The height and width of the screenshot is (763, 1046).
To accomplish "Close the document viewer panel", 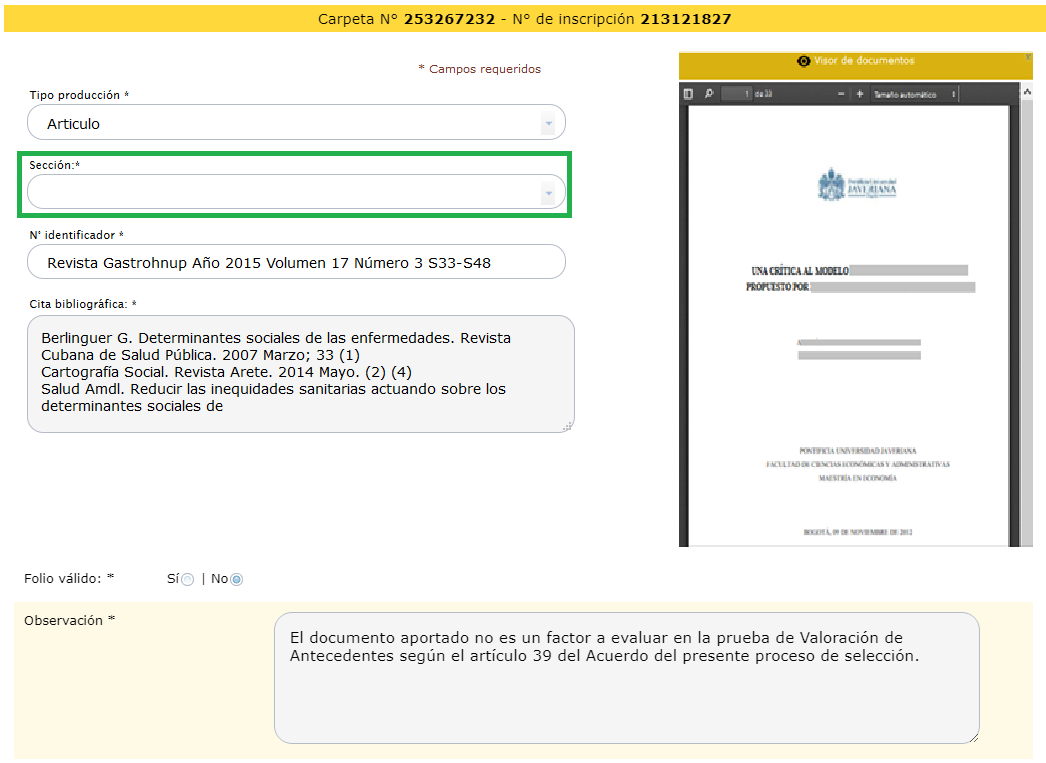I will click(1028, 58).
